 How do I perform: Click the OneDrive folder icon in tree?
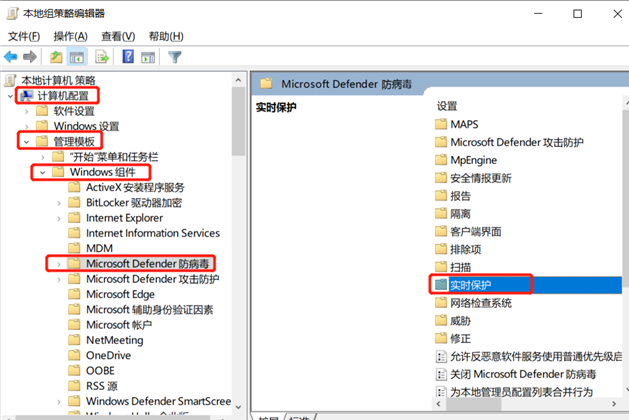tap(74, 355)
